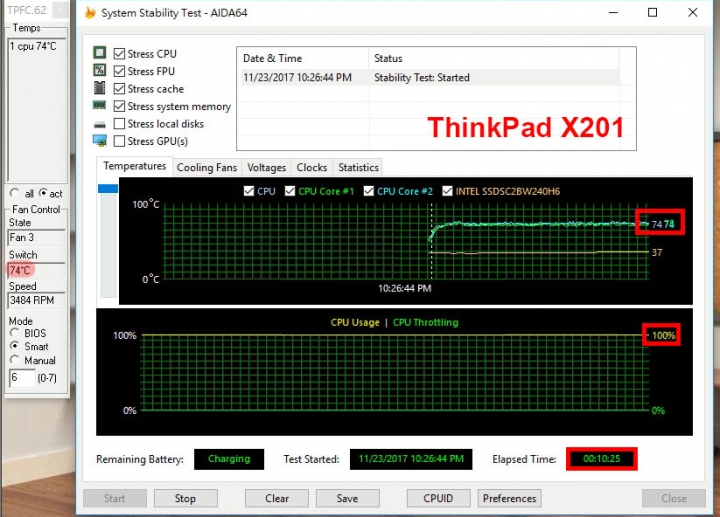Uncheck the Stress cache checkbox
The width and height of the screenshot is (720, 517).
(x=119, y=89)
